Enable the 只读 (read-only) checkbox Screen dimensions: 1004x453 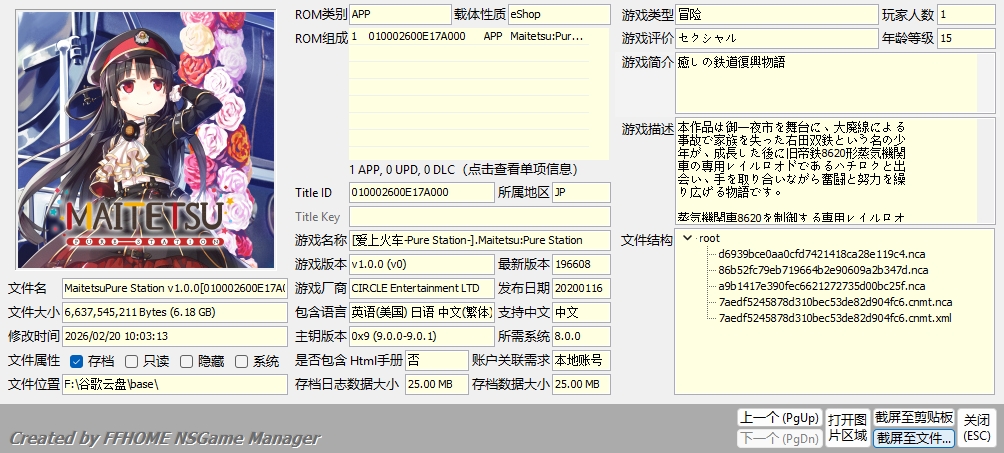(132, 361)
